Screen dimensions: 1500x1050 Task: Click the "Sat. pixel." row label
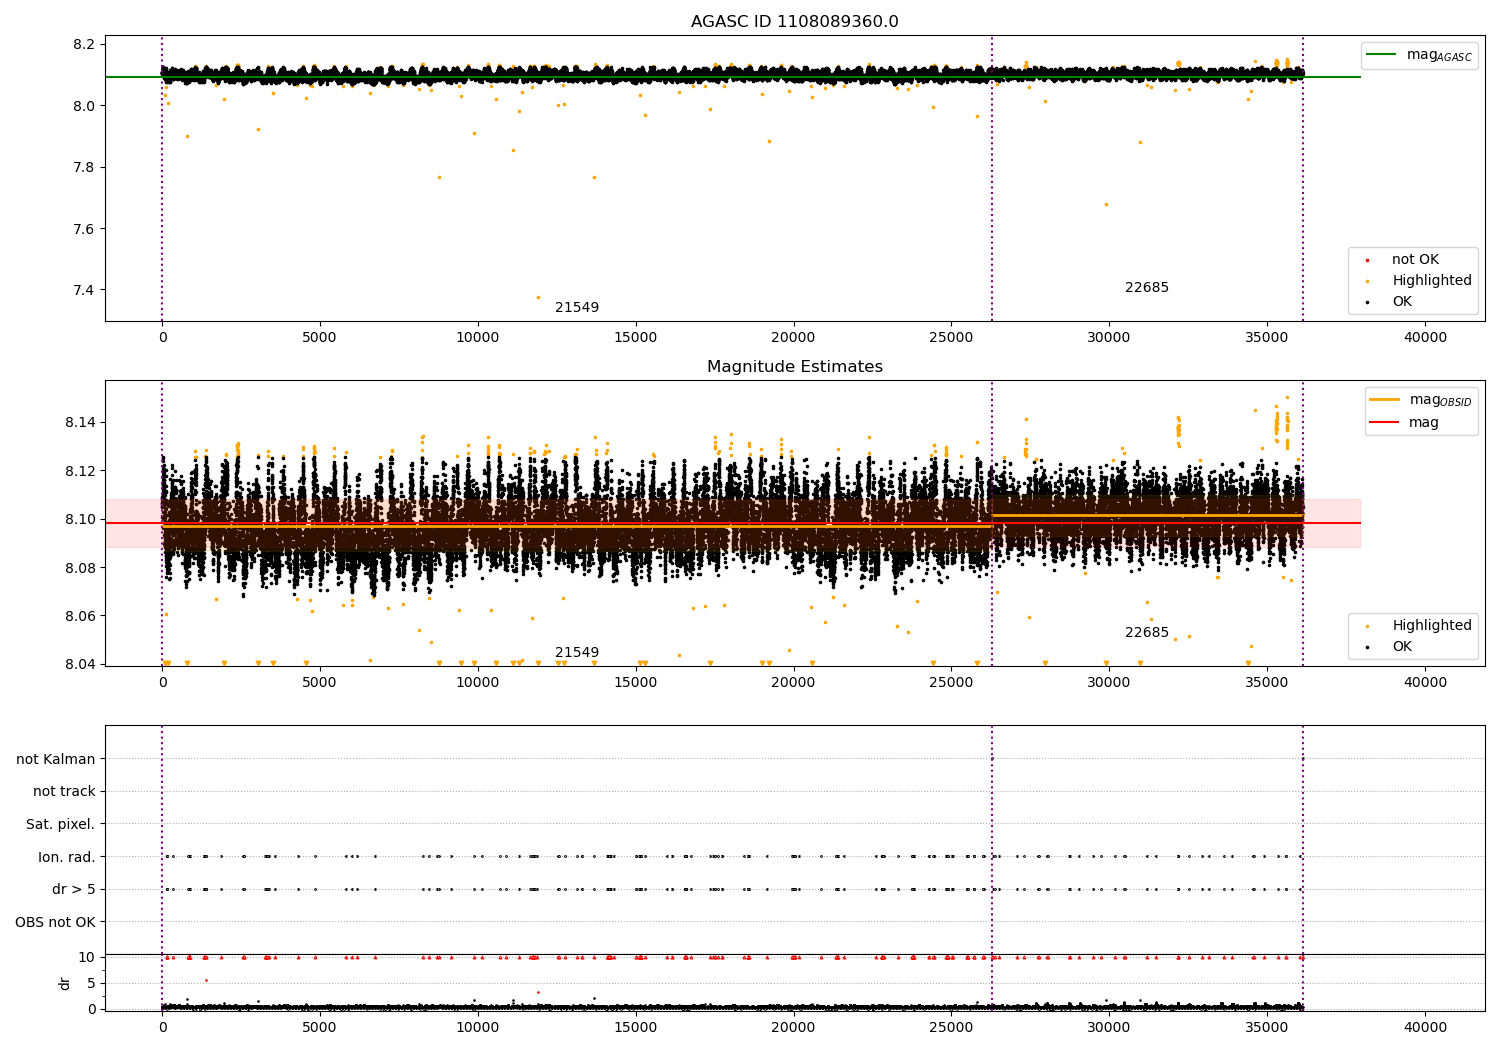[61, 825]
